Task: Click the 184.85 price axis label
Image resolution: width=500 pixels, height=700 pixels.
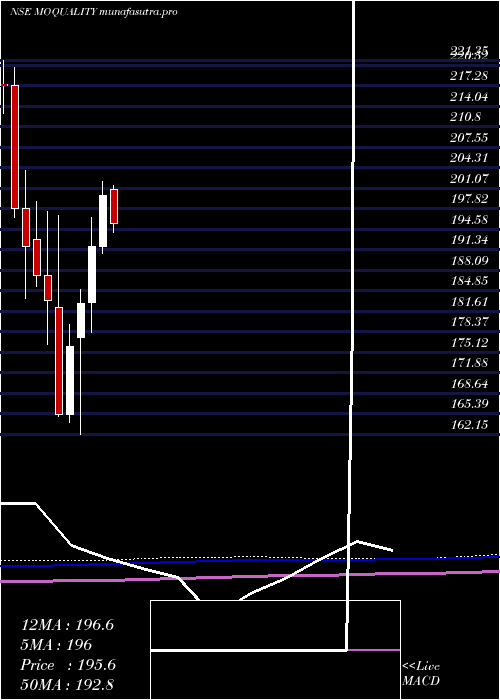Action: click(469, 281)
